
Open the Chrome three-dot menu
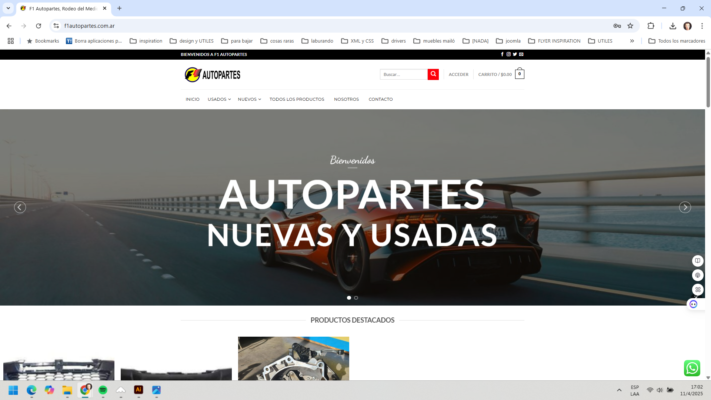tap(702, 26)
